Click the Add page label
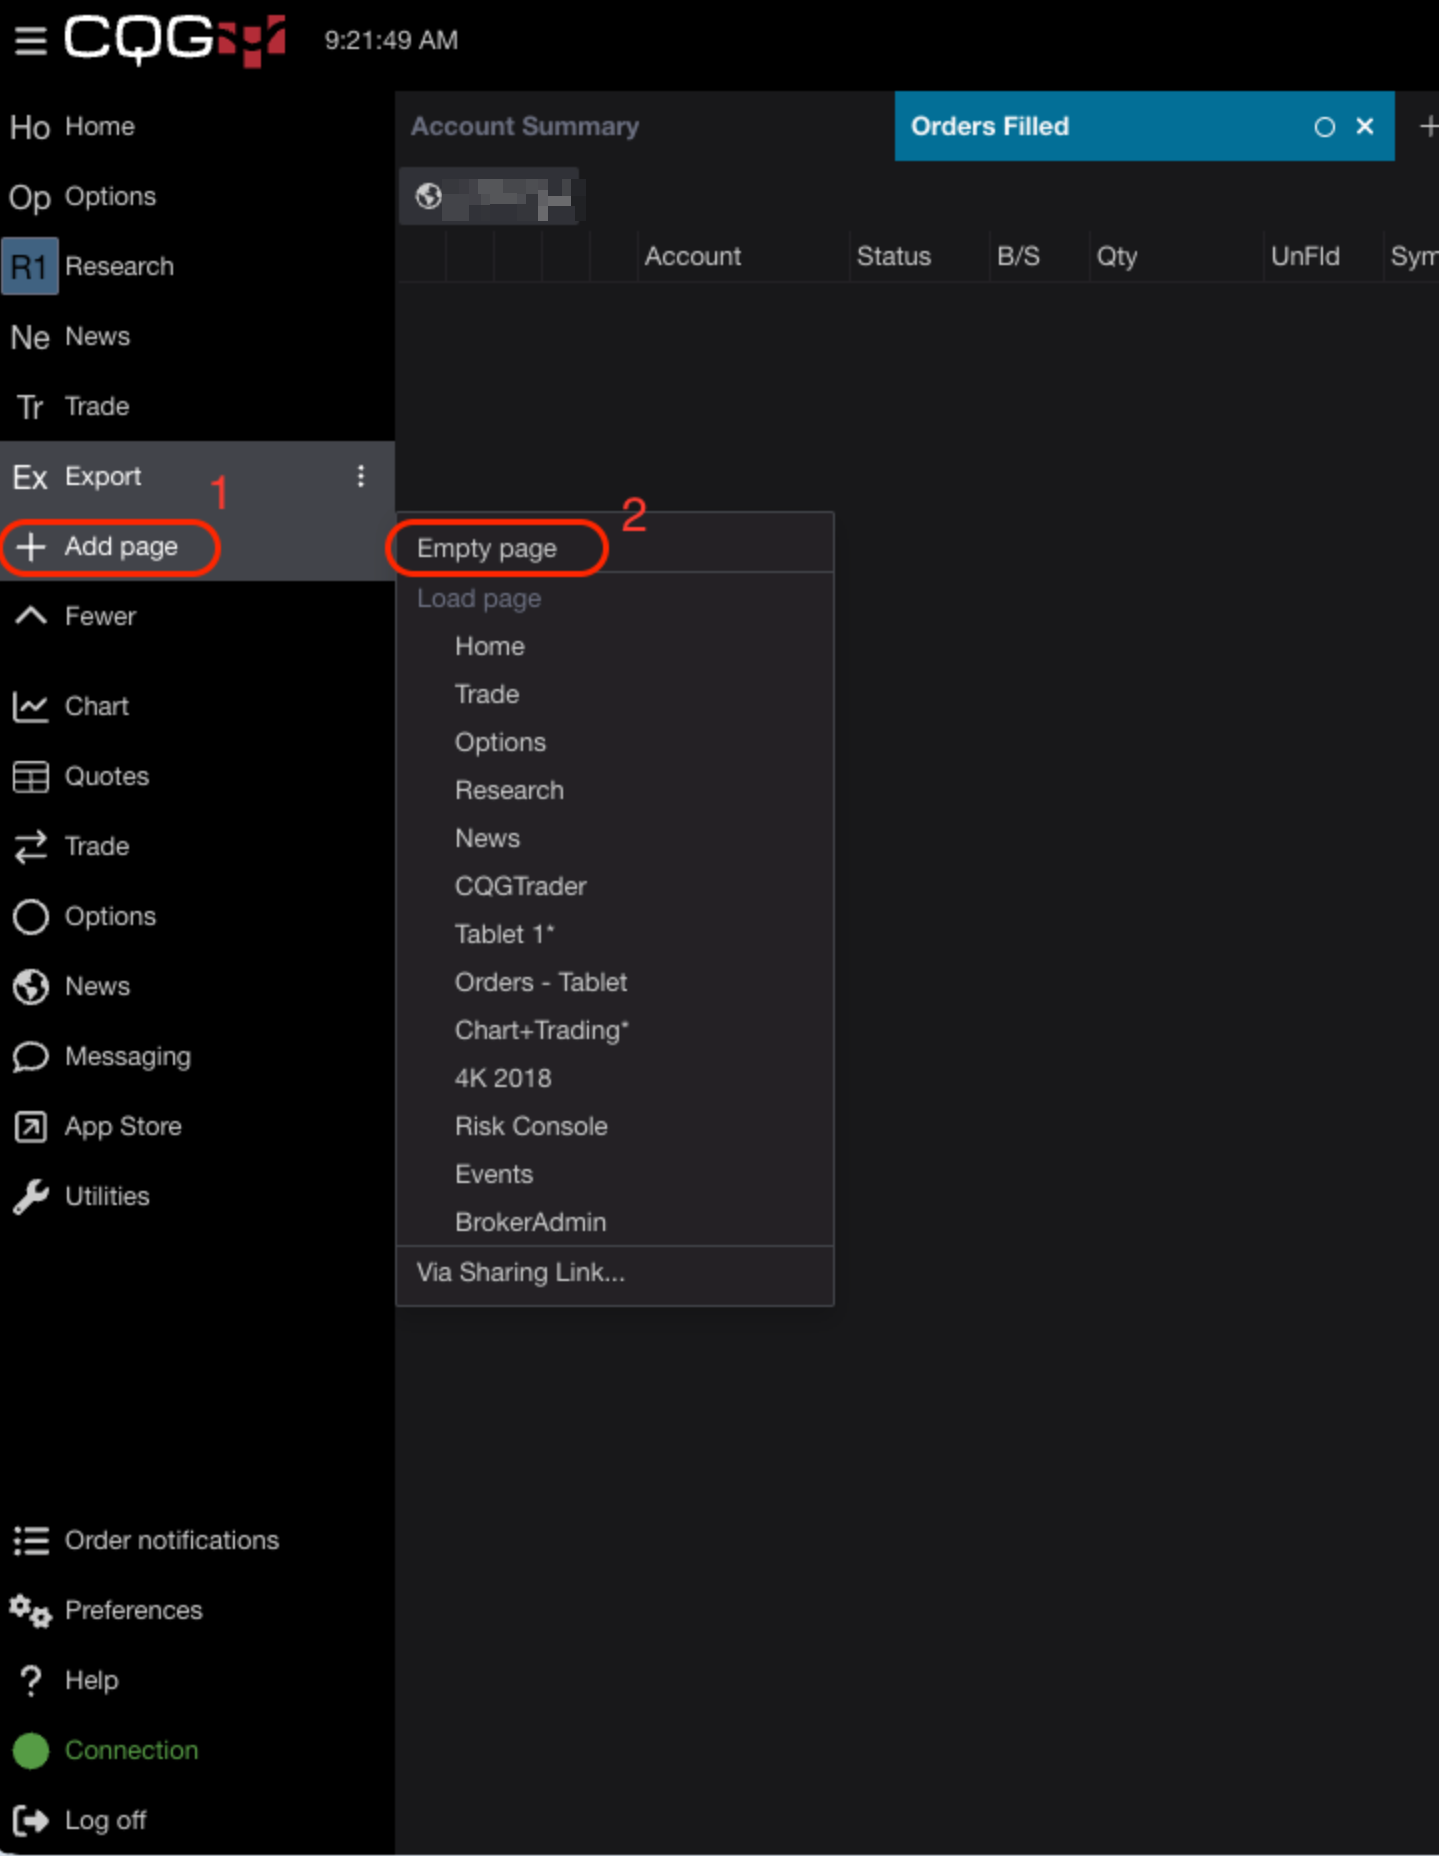 pyautogui.click(x=121, y=547)
